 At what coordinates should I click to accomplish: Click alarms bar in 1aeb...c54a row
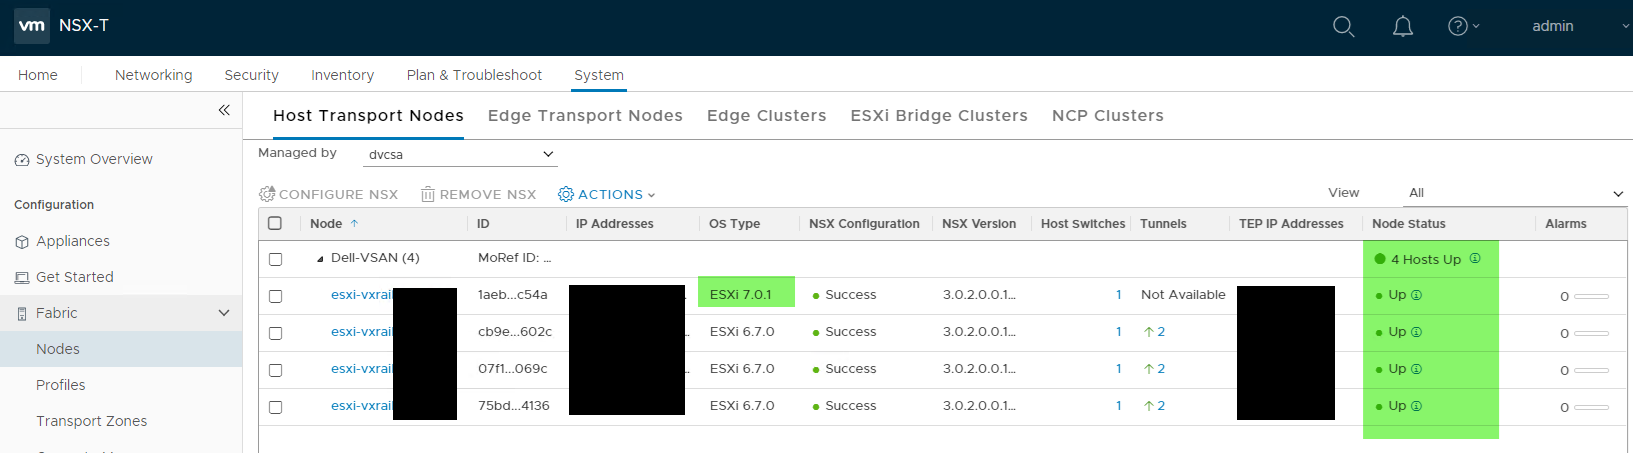(1591, 296)
